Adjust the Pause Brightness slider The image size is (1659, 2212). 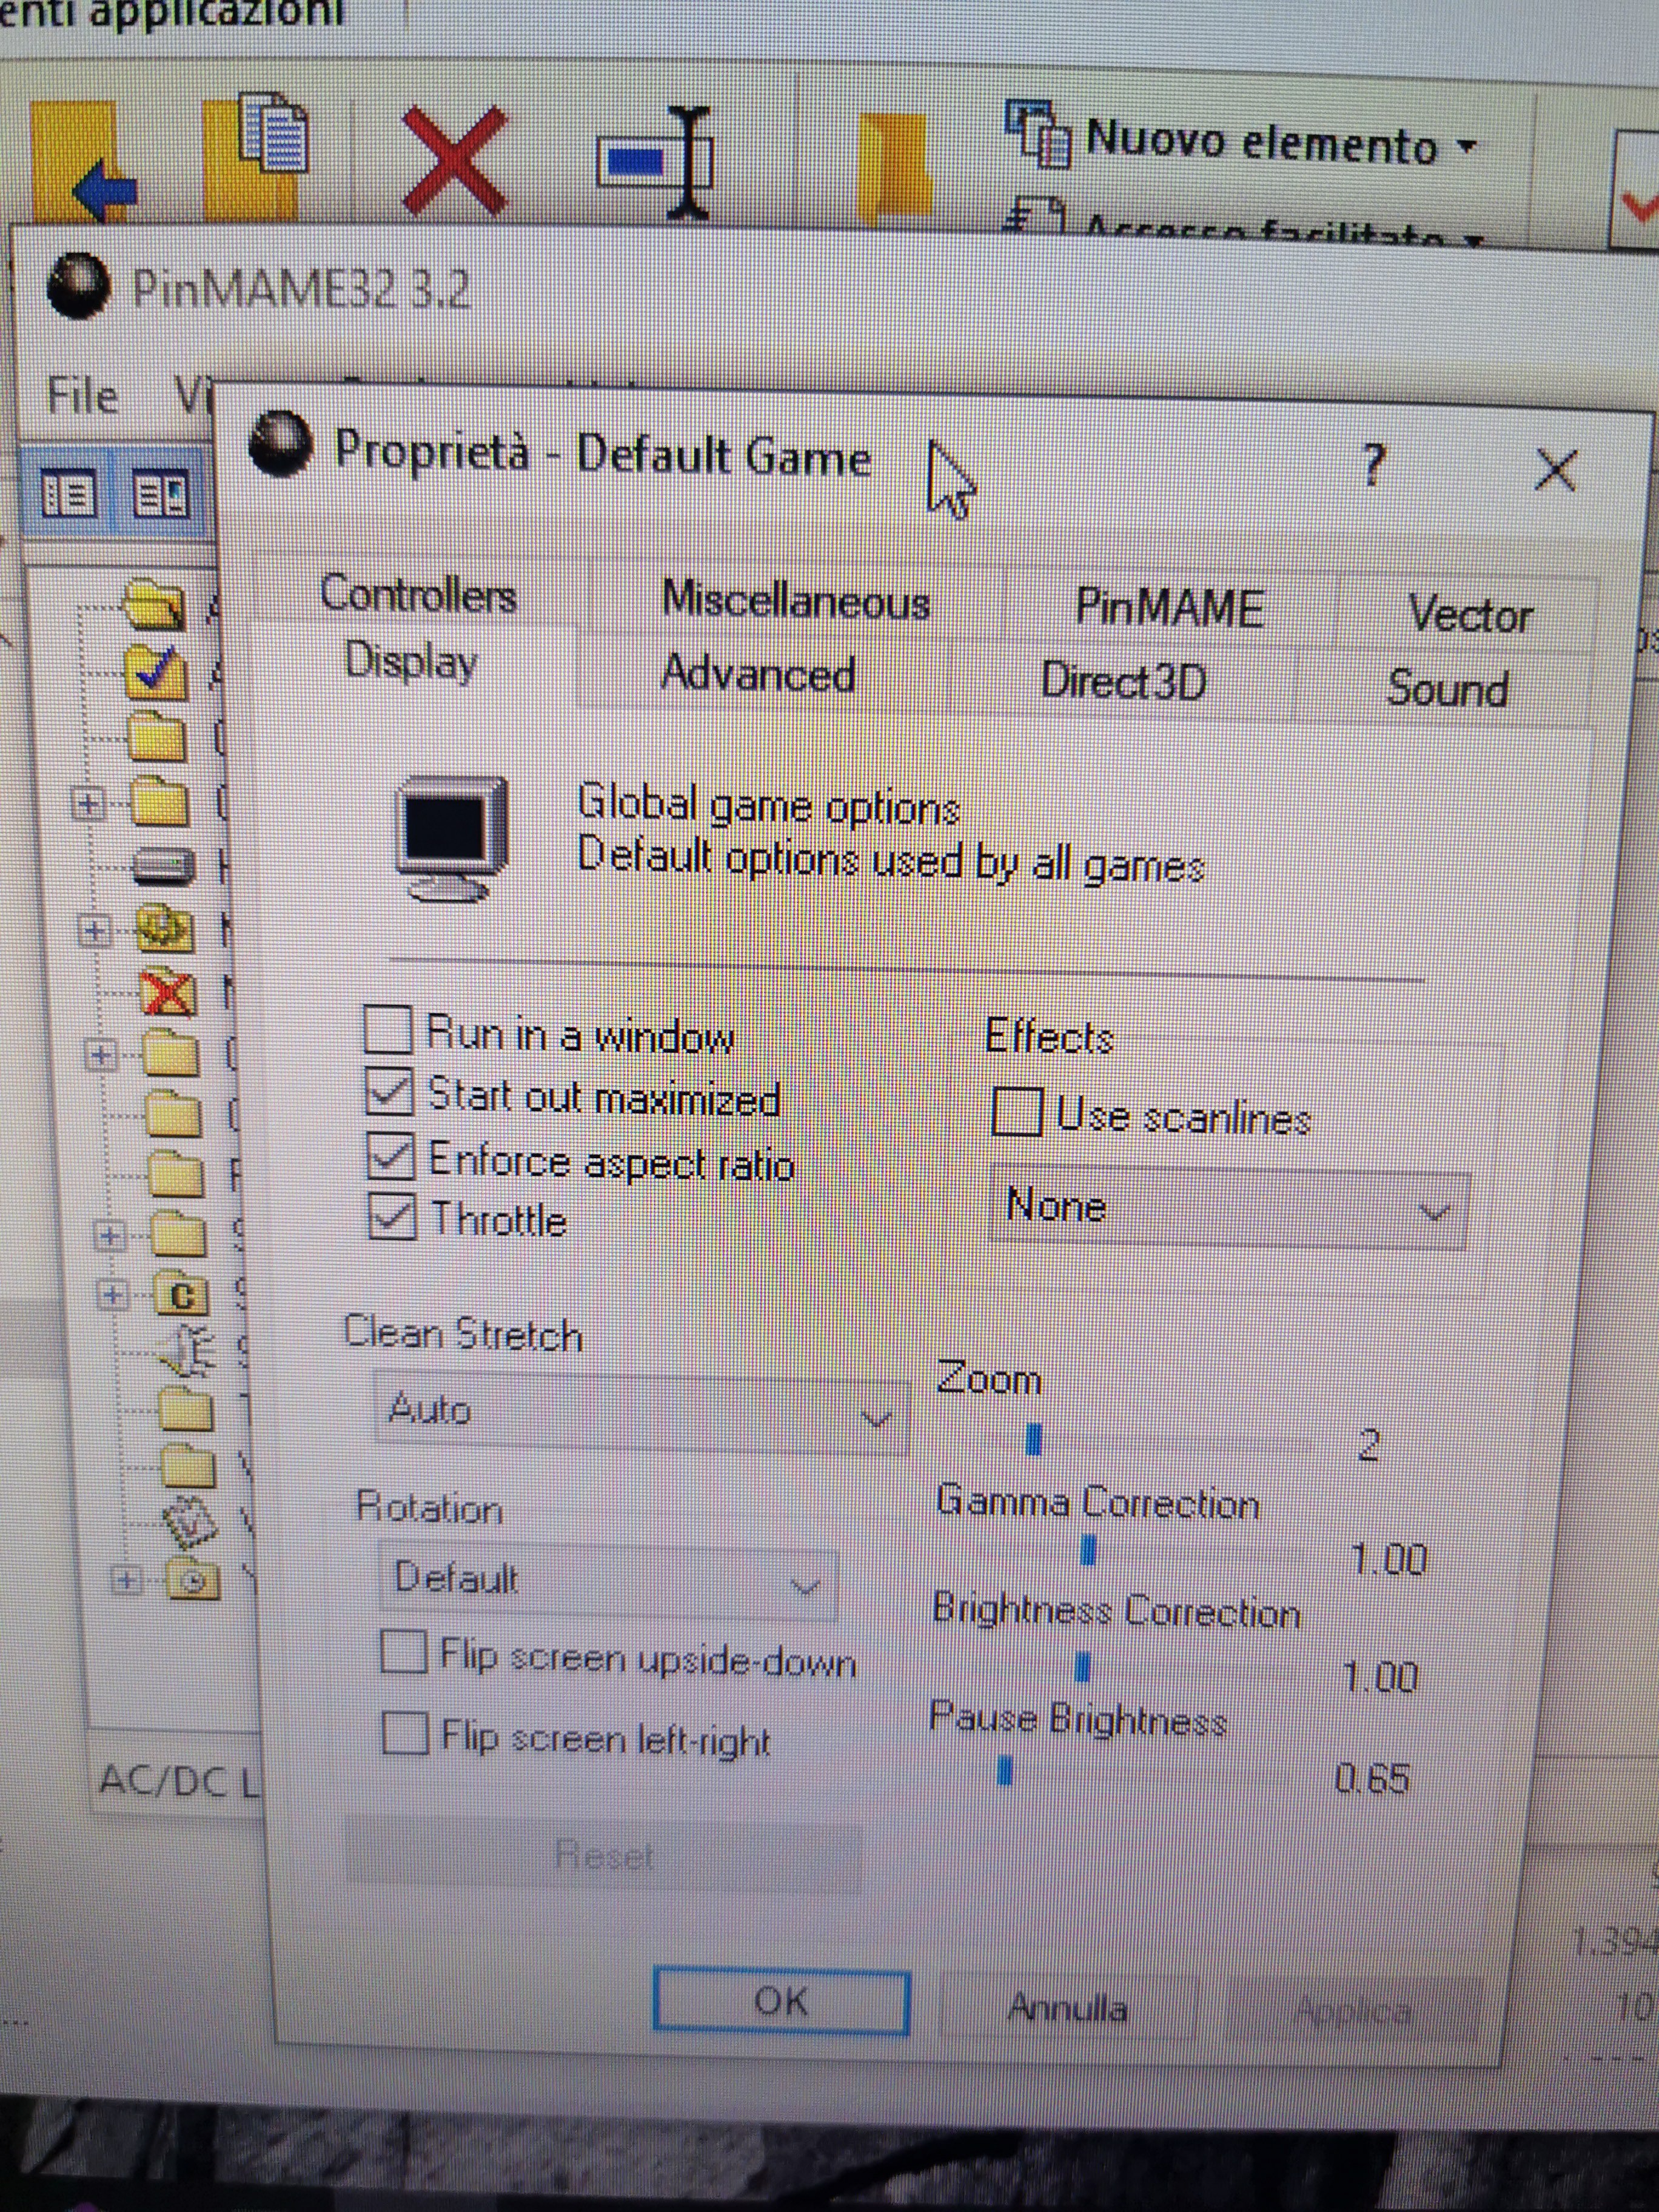[x=1005, y=1771]
